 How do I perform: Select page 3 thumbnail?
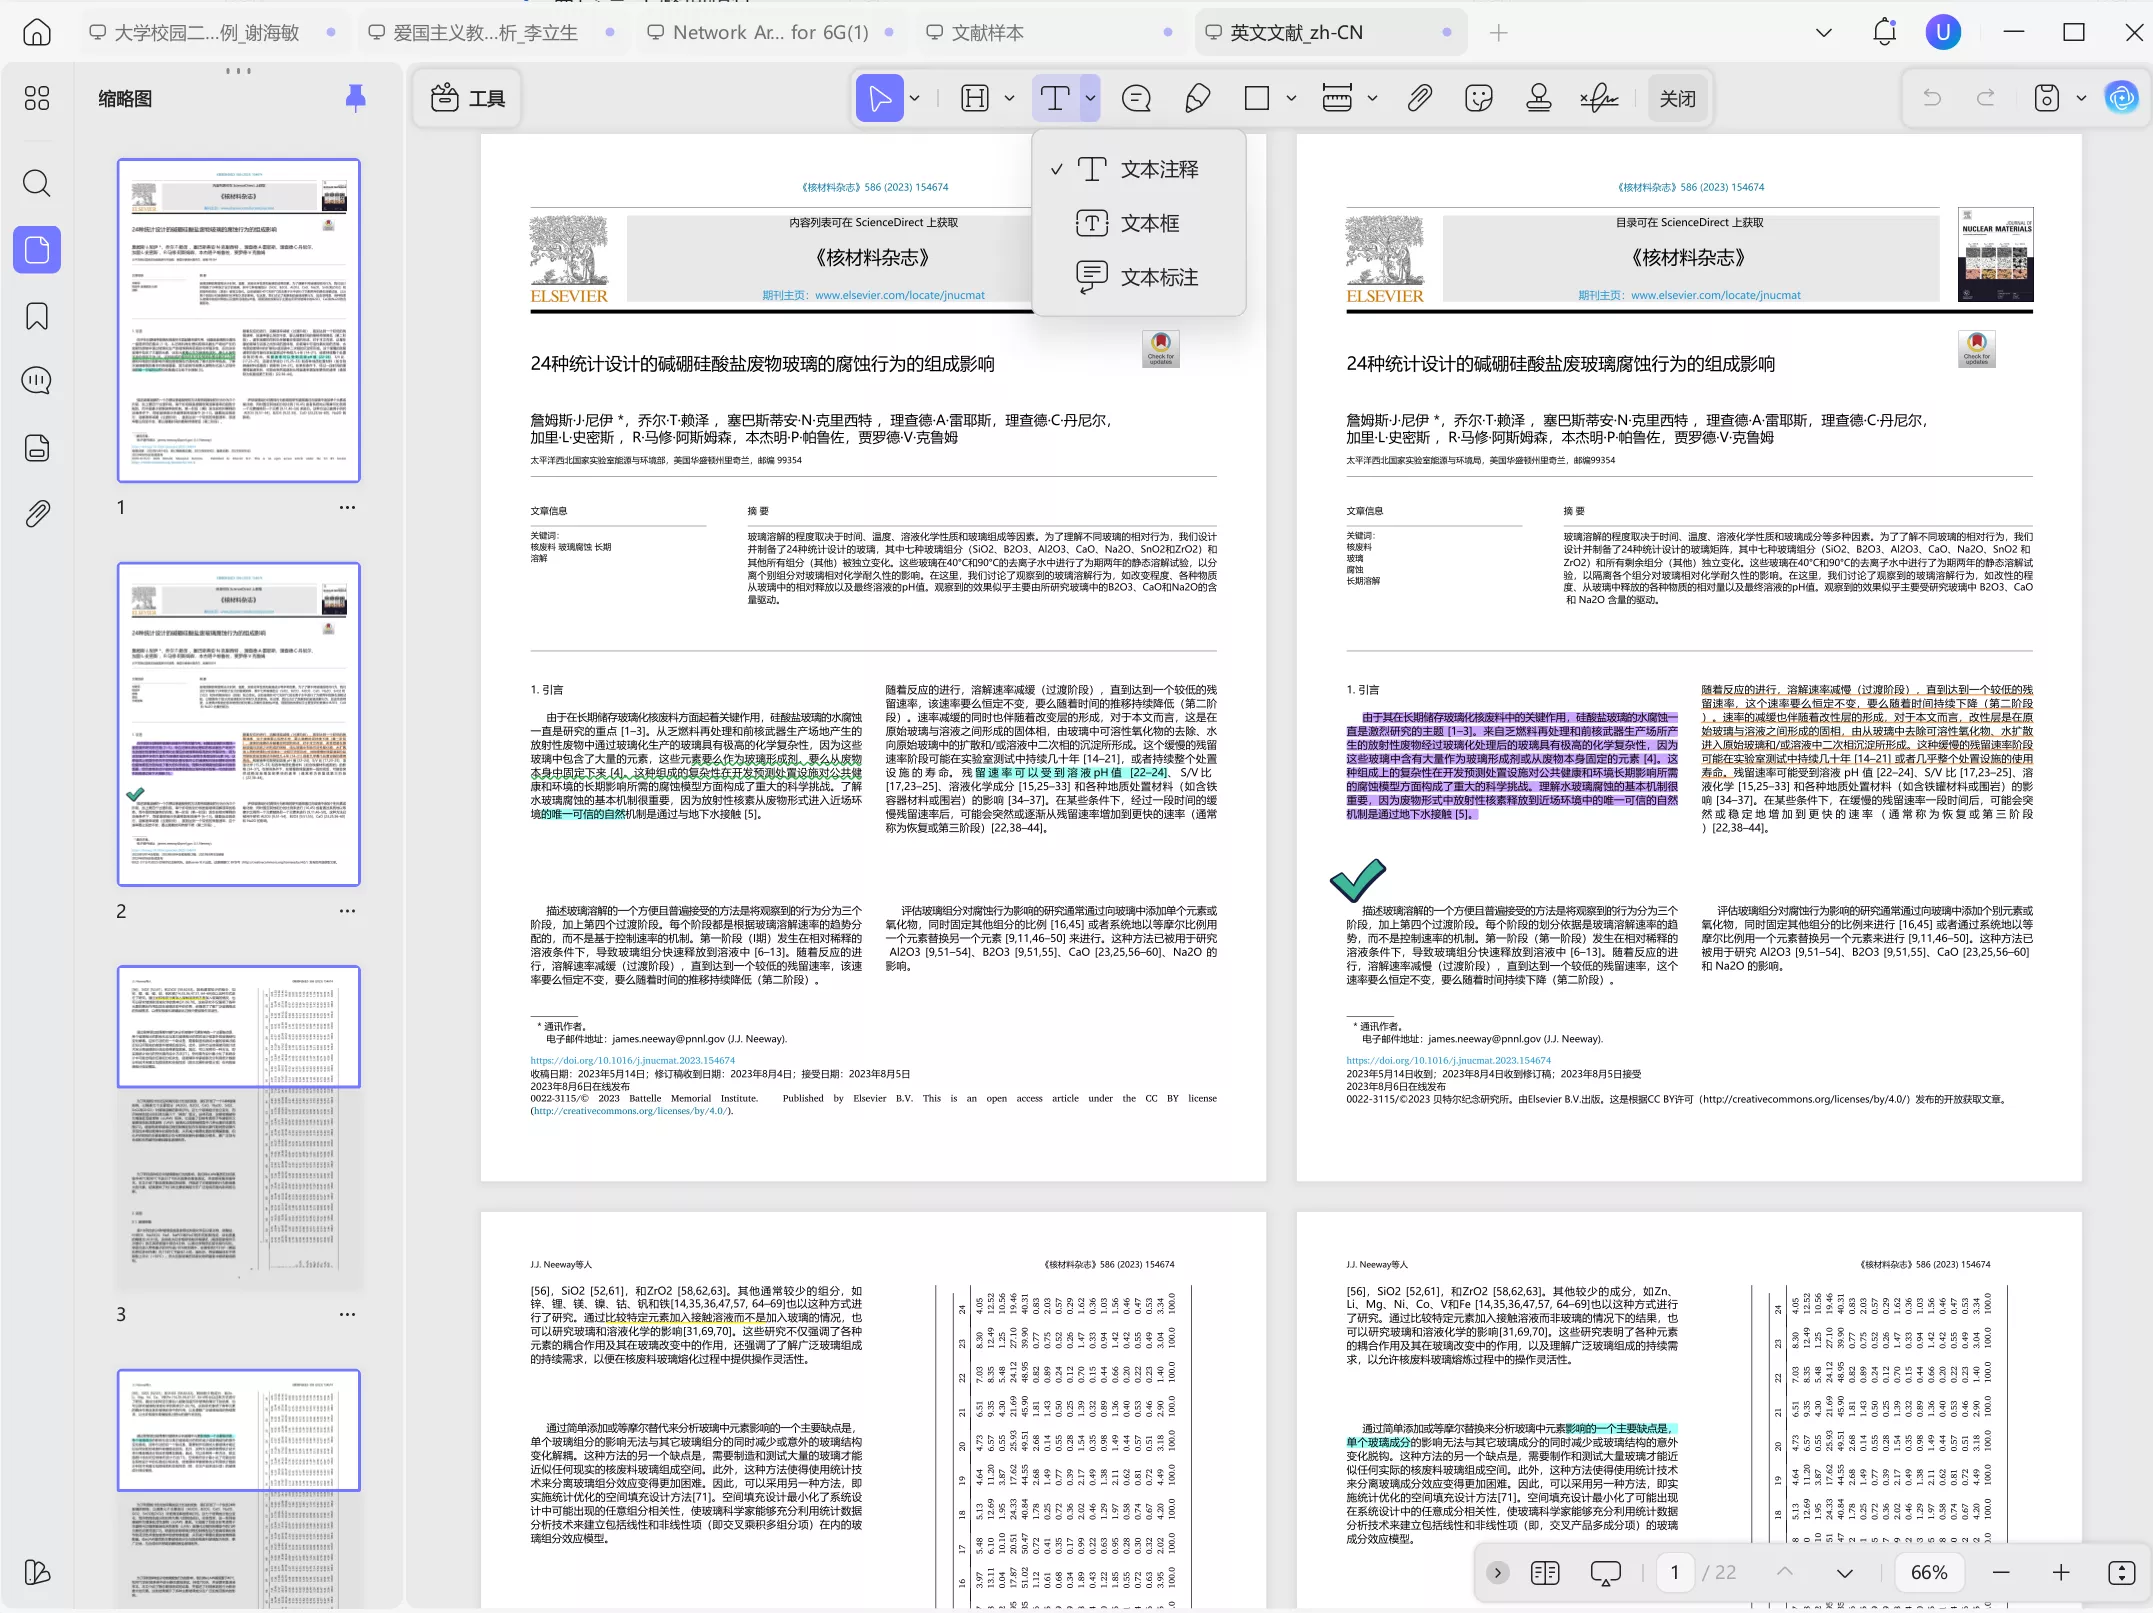coord(238,1127)
